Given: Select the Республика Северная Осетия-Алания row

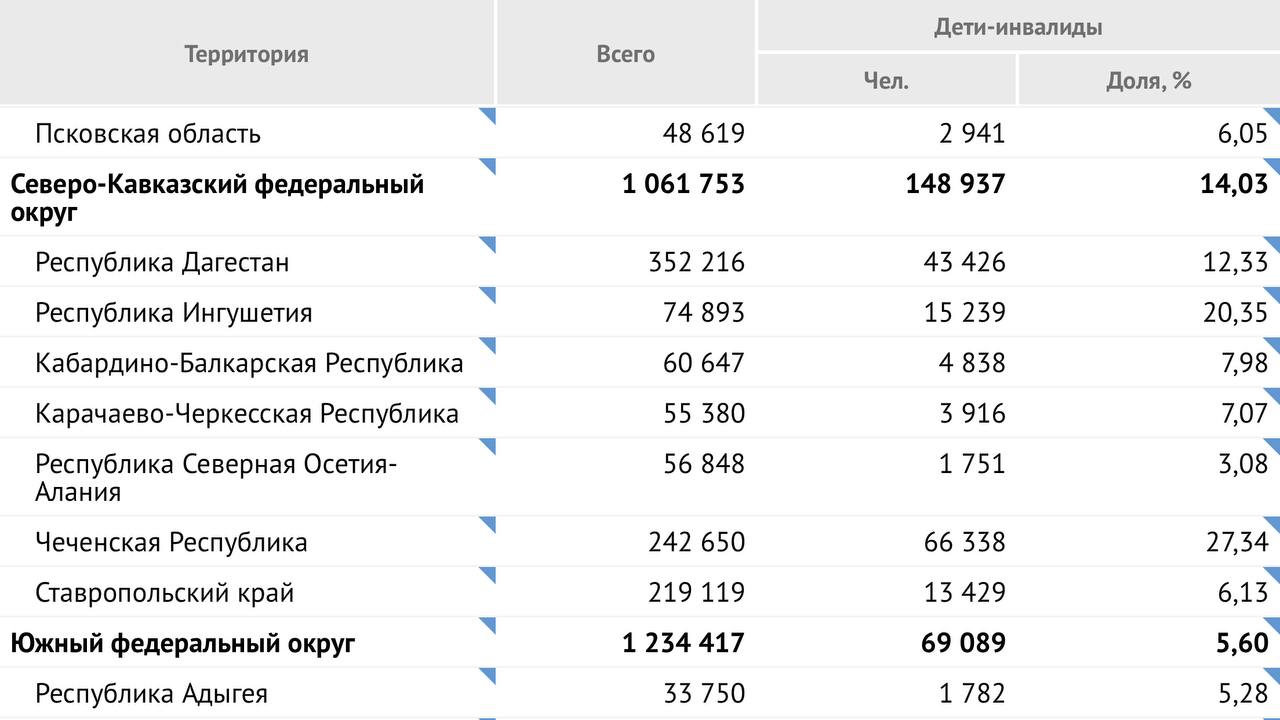Looking at the screenshot, I should (640, 477).
